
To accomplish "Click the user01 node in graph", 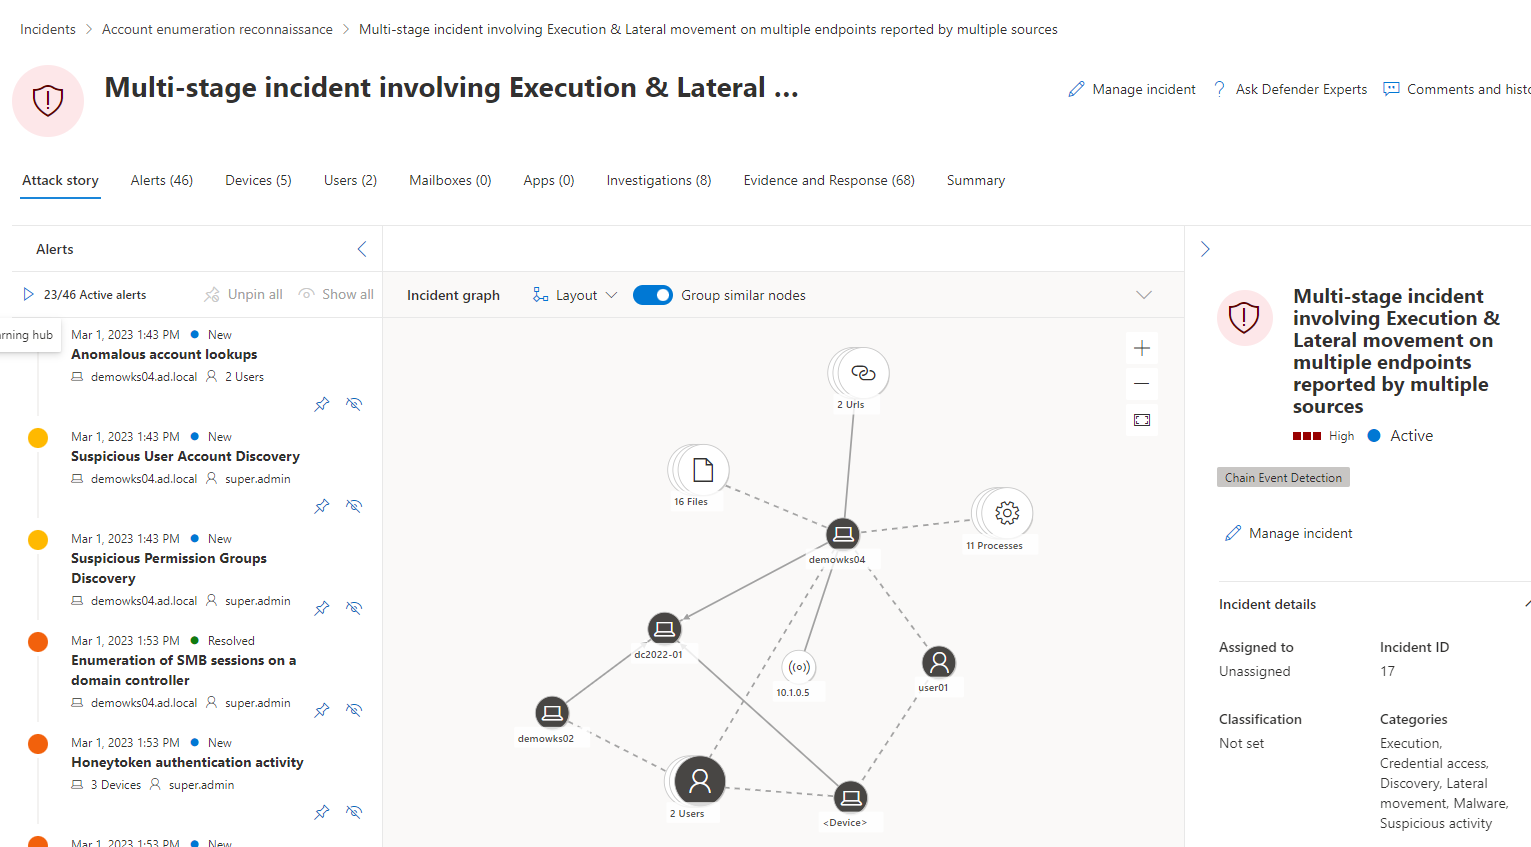I will [938, 662].
